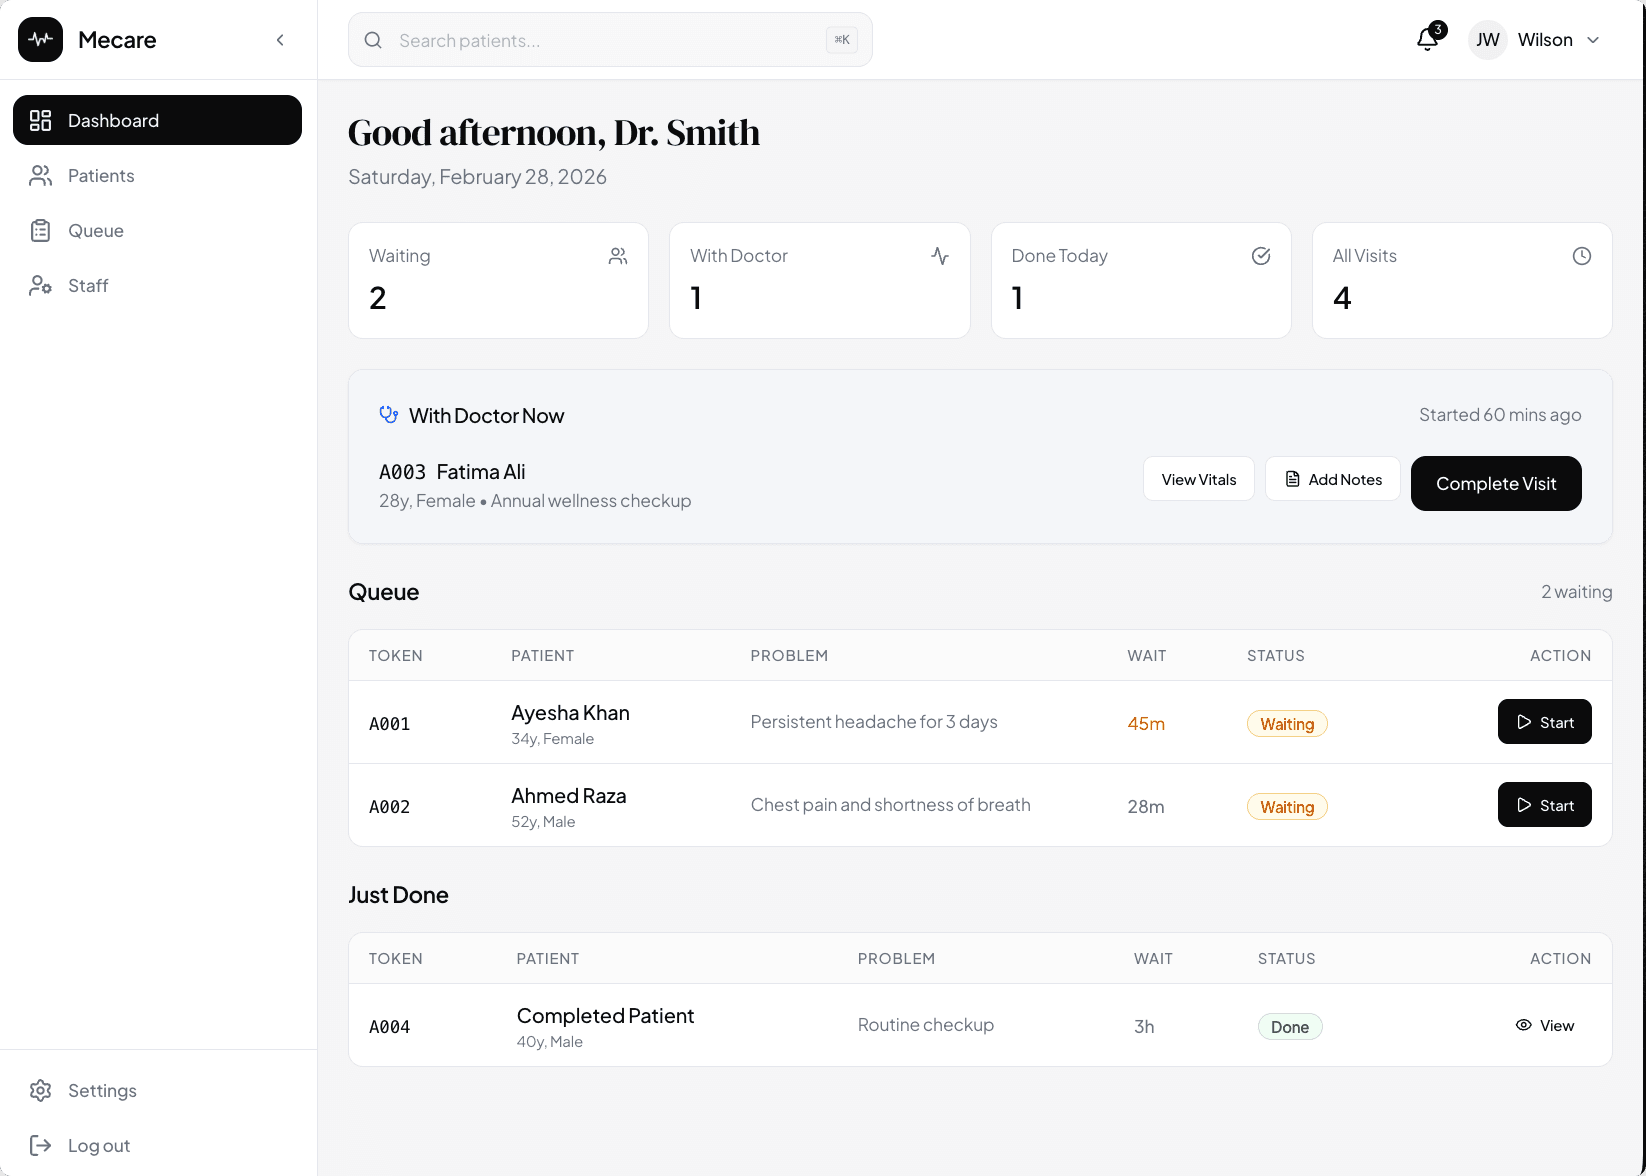Click the 28m wait time
This screenshot has height=1176, width=1646.
(1146, 807)
